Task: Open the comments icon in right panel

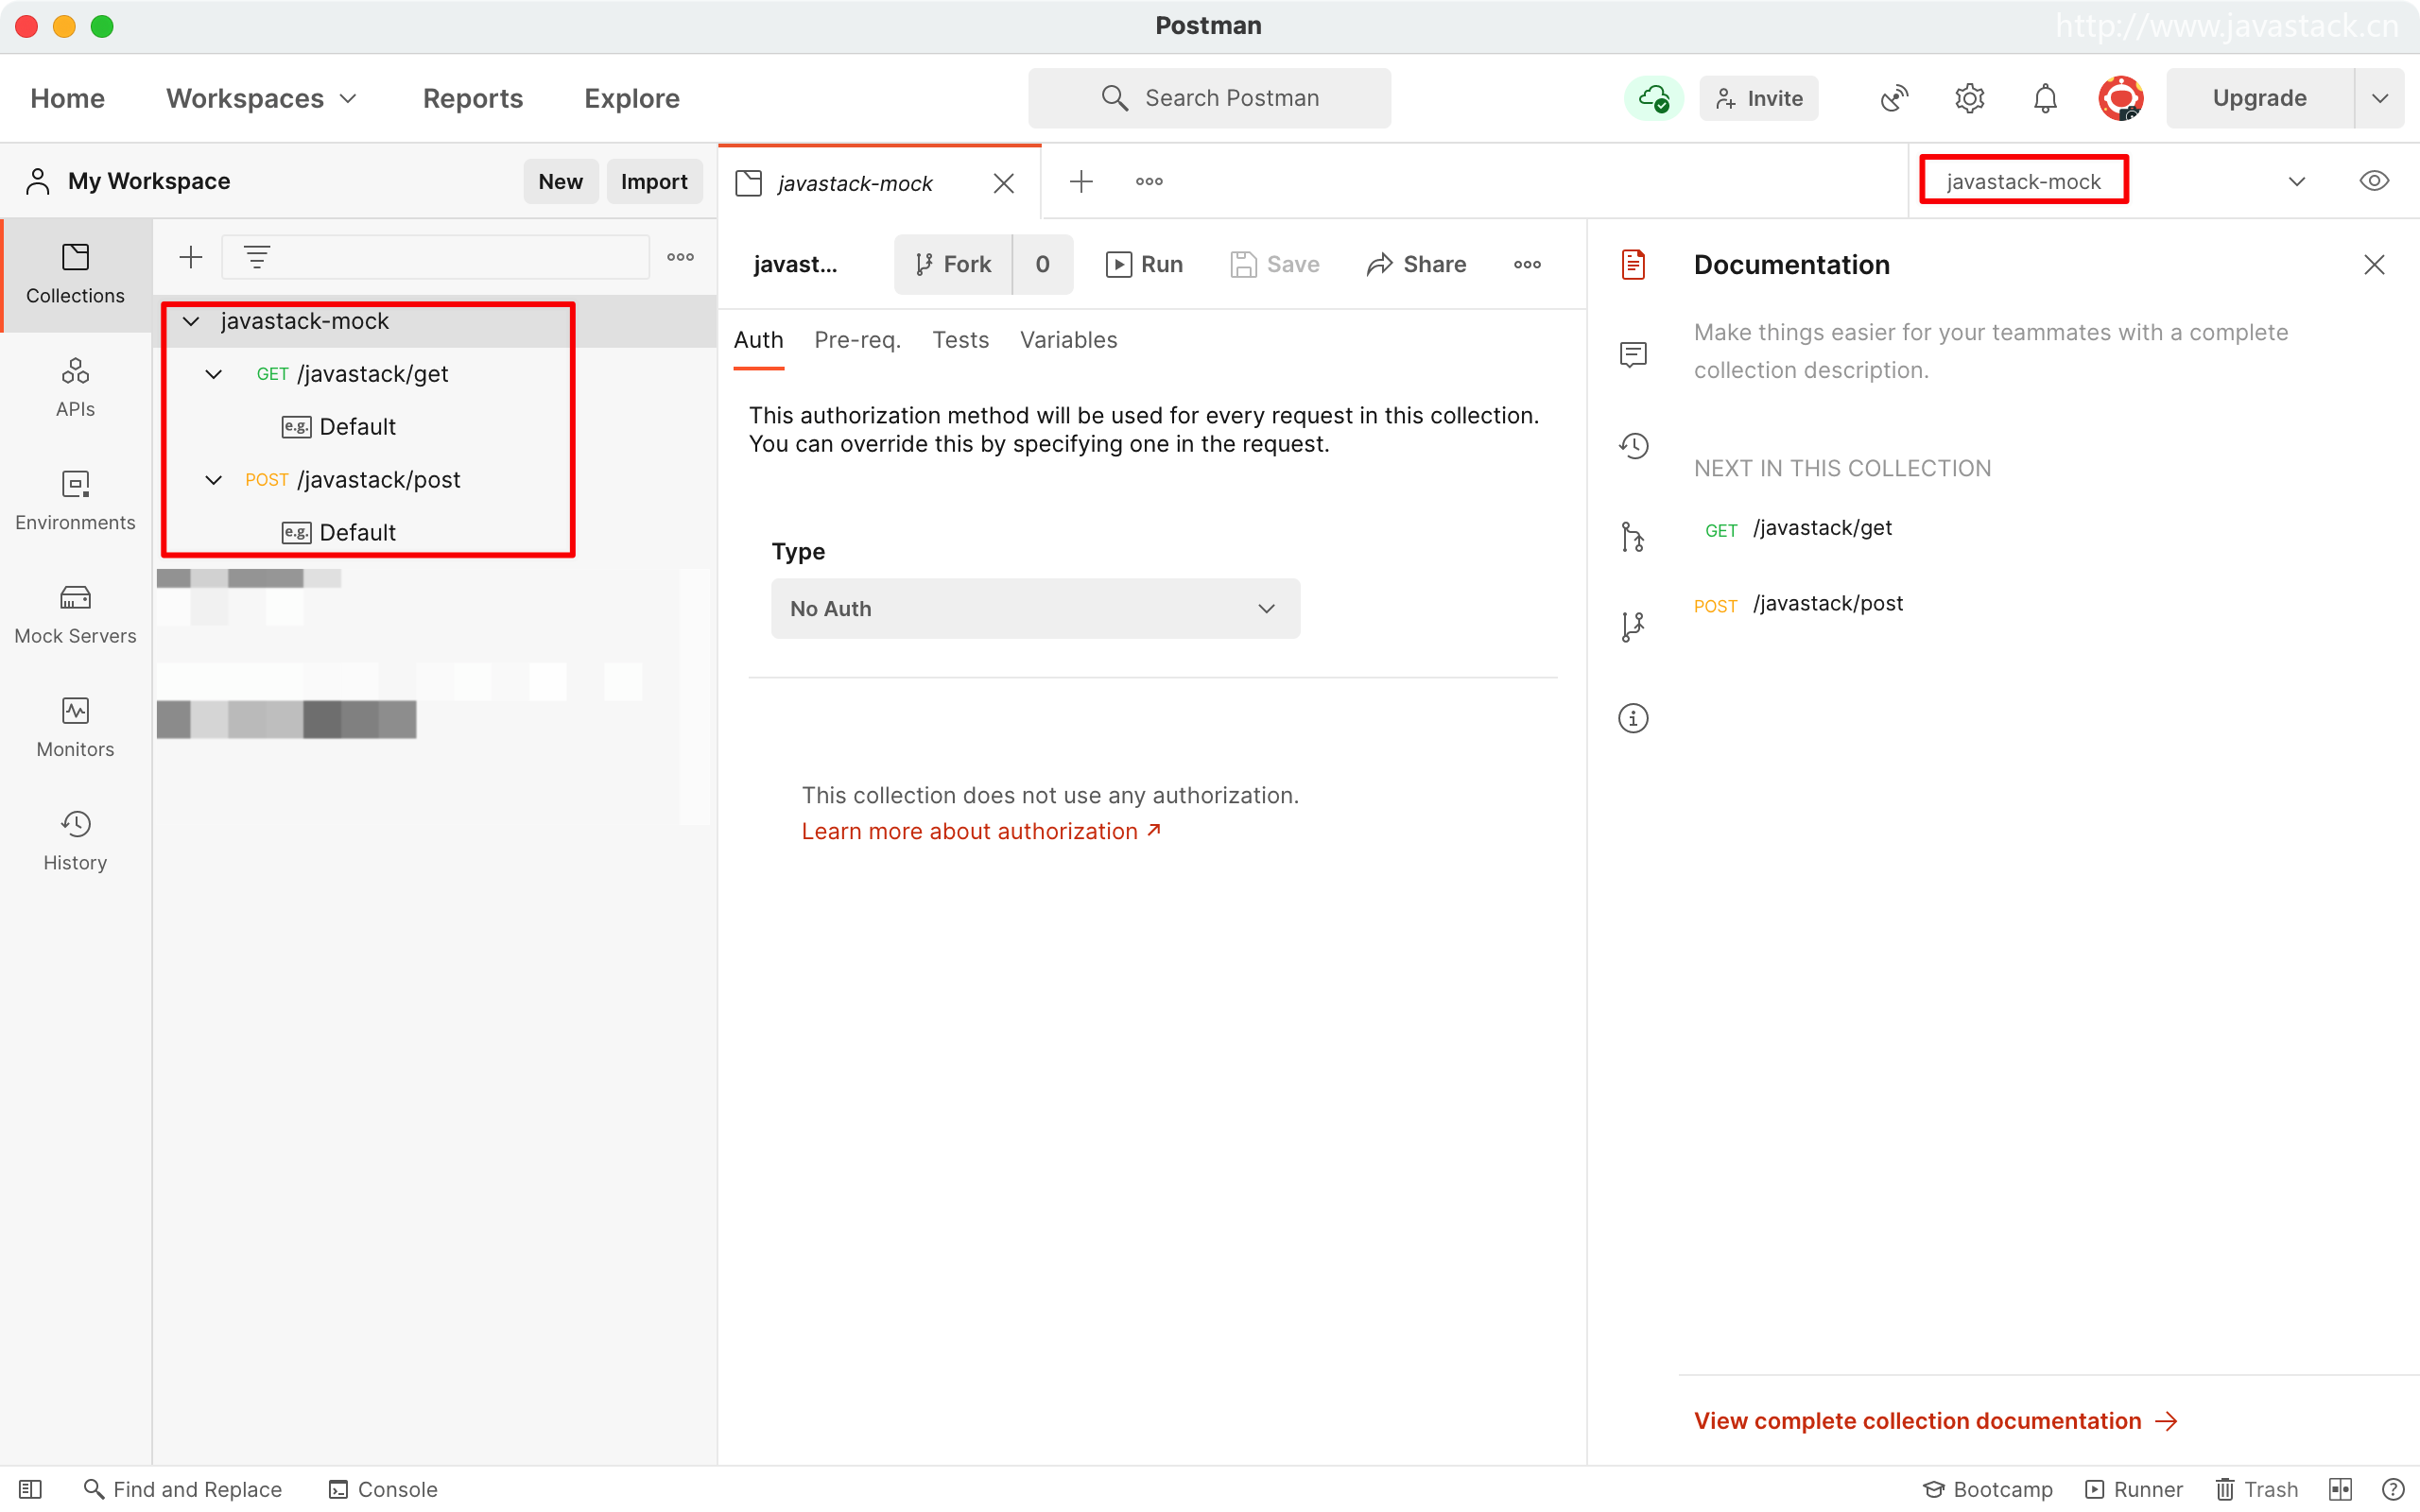Action: [1633, 354]
